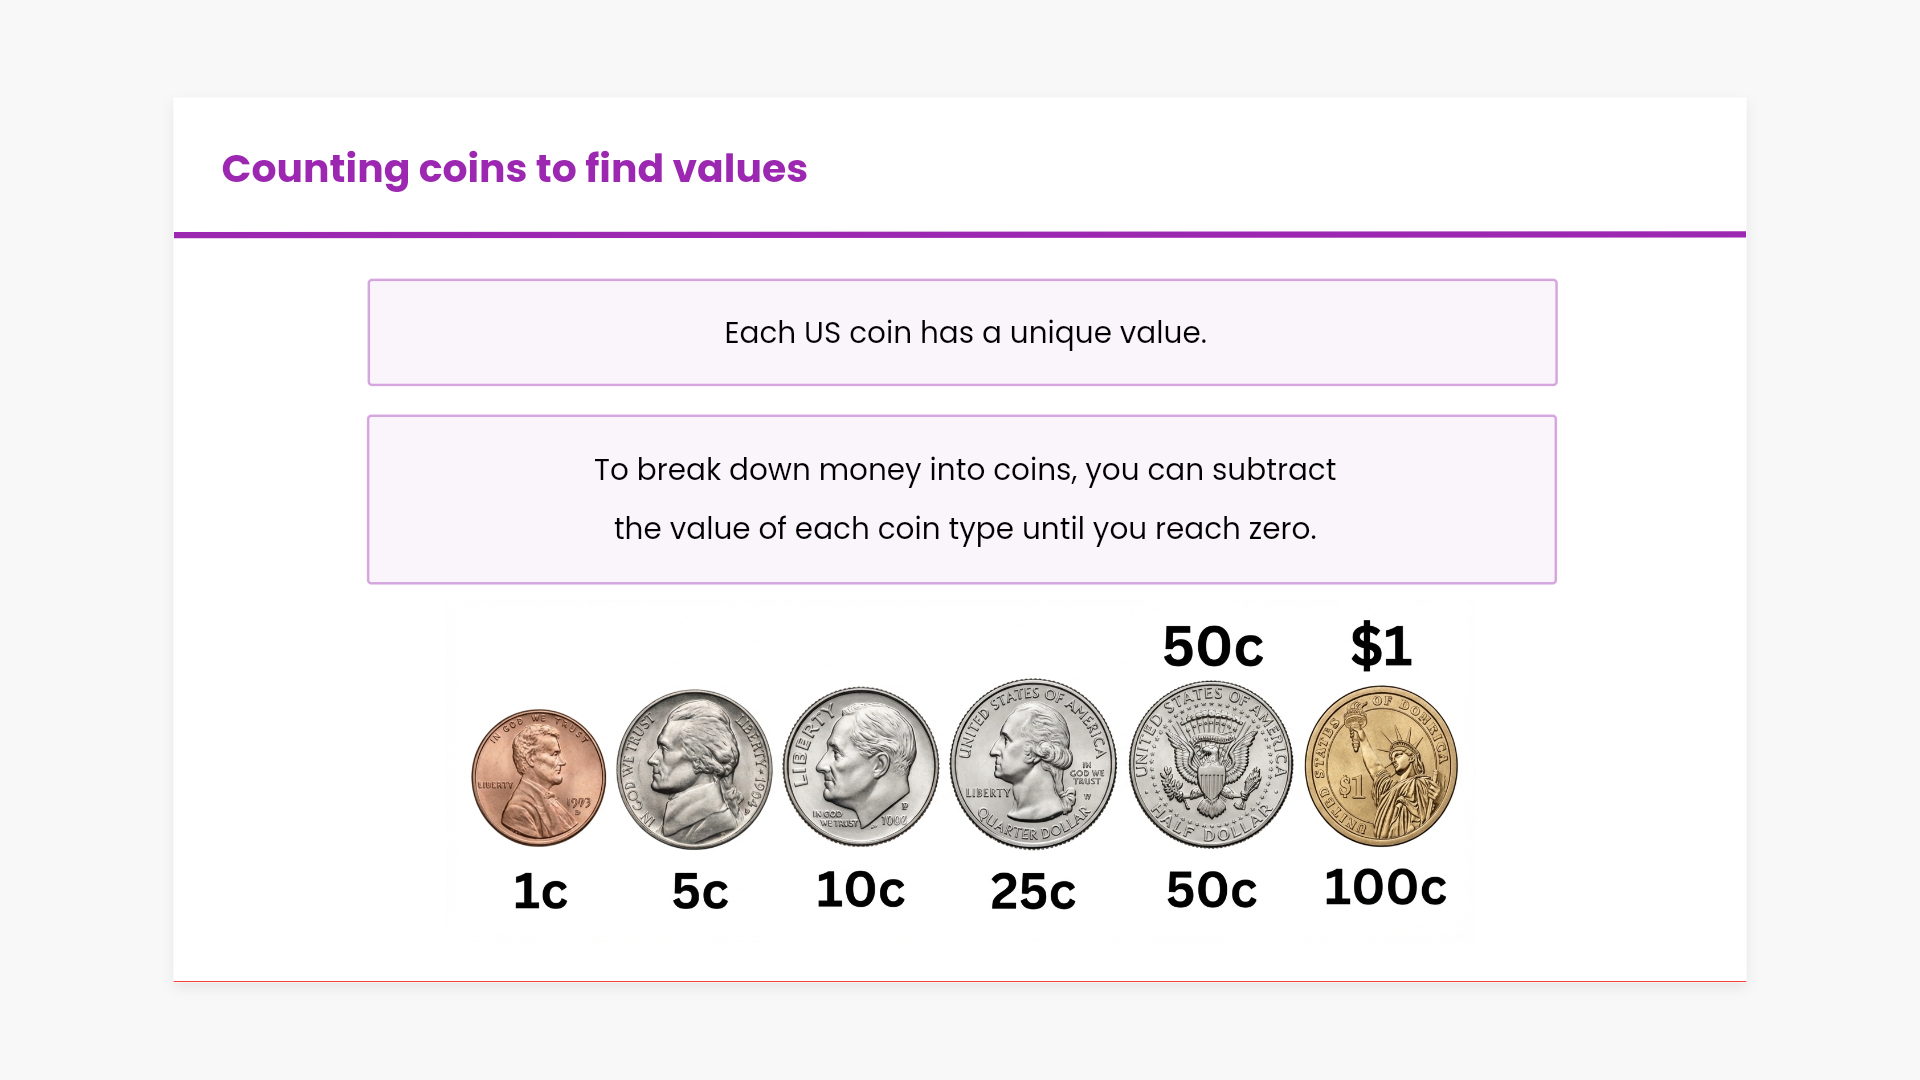Click the 50c label above the half dollar
Screen dimensions: 1920x1080
click(1213, 646)
